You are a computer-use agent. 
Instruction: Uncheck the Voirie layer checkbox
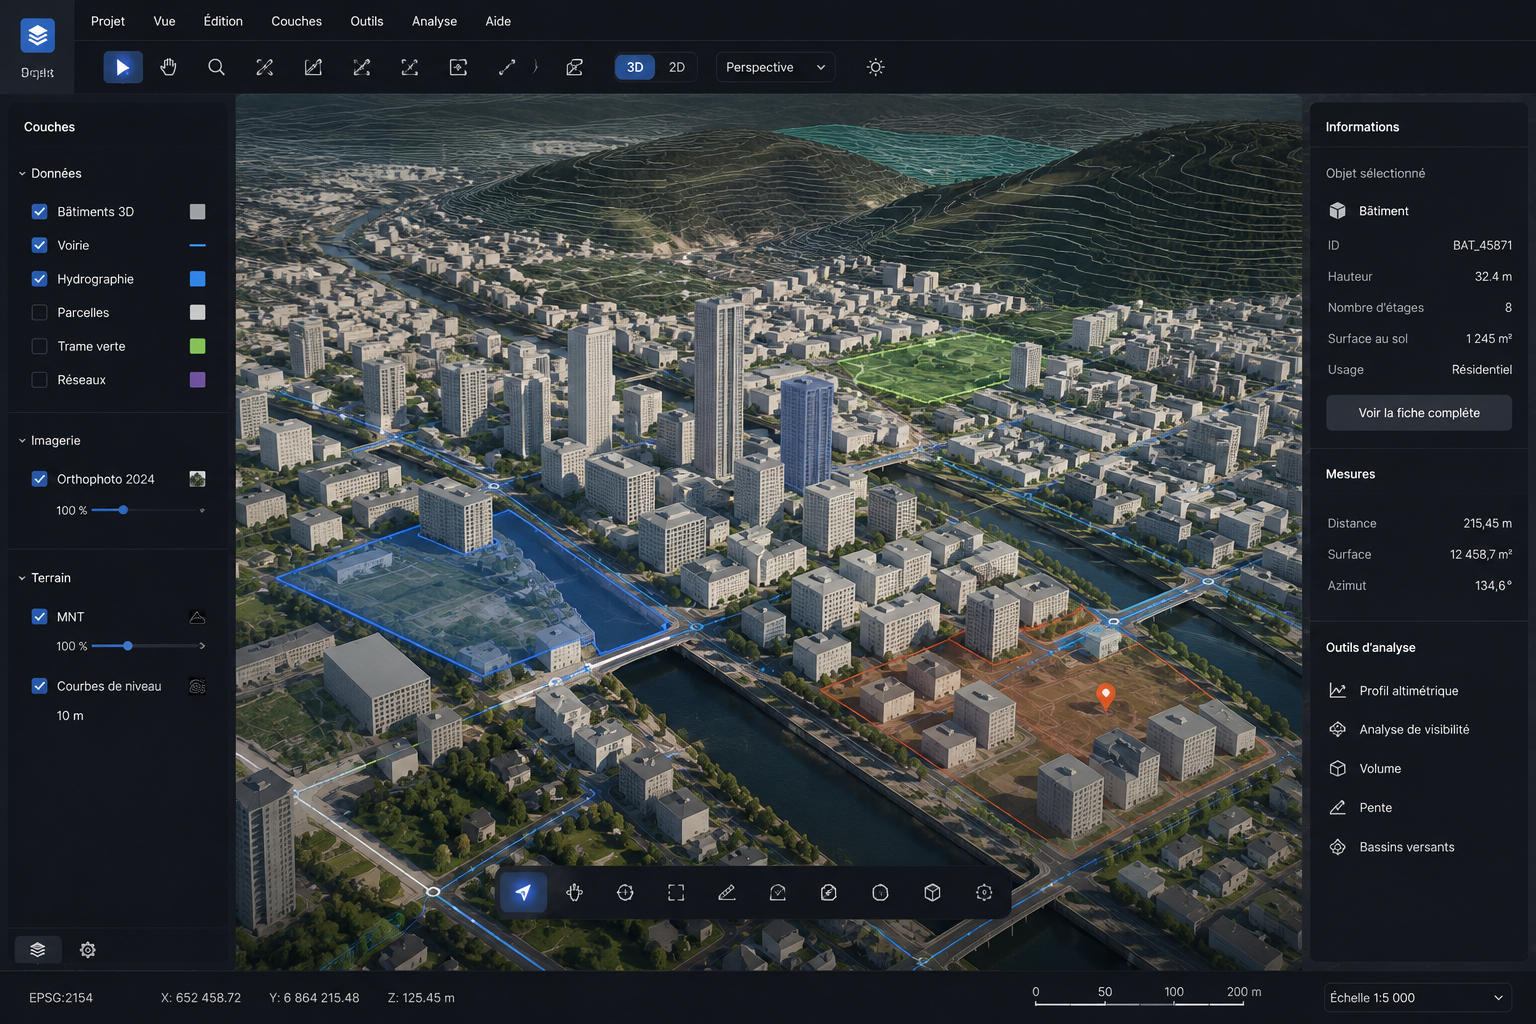click(x=40, y=245)
